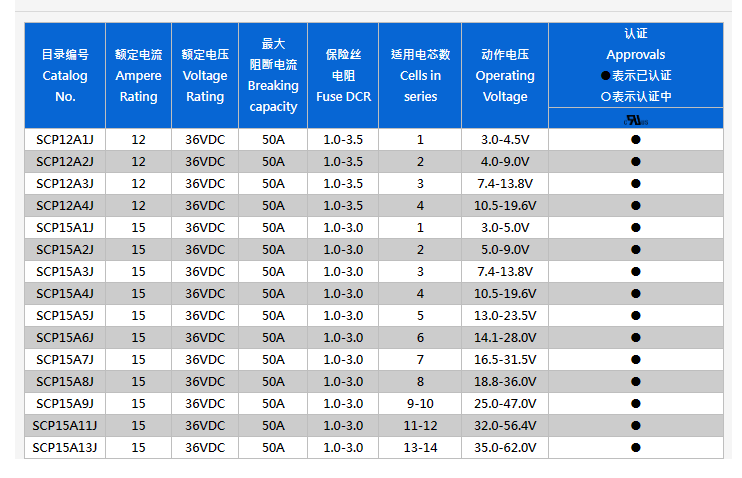The height and width of the screenshot is (478, 742).
Task: Select the approval dot for SCP15A3J
Action: pos(635,272)
